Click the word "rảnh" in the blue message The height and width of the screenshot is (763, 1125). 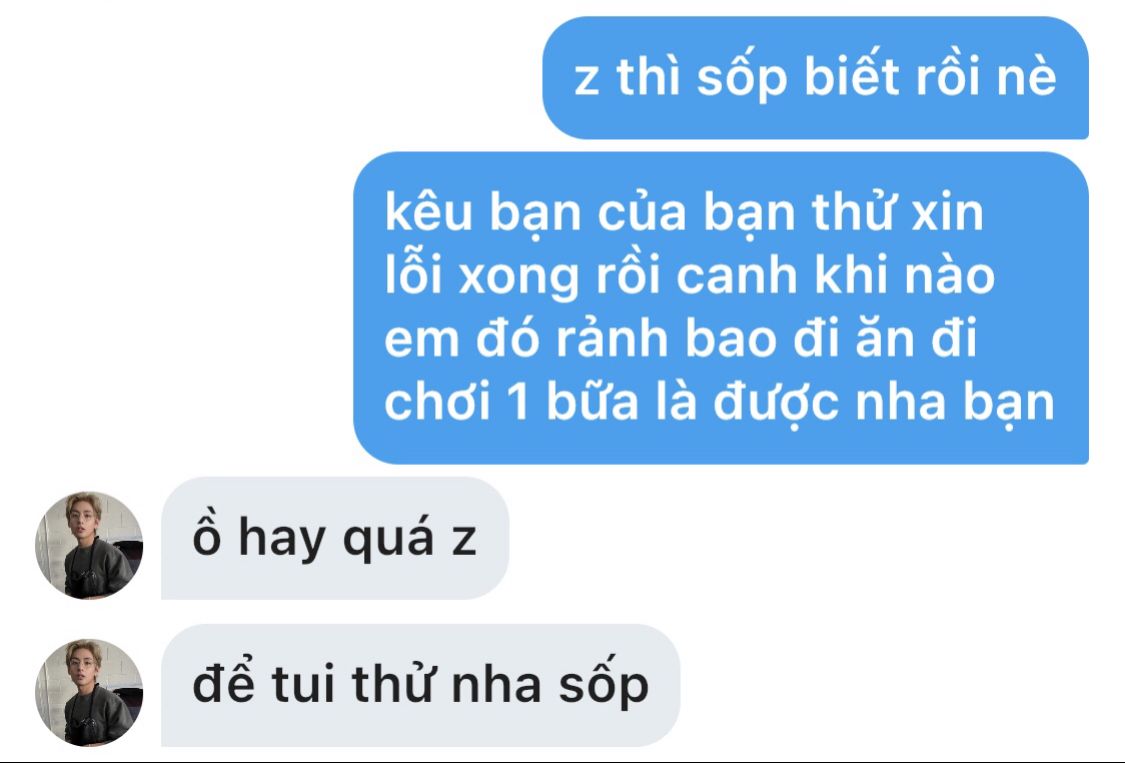coord(612,338)
